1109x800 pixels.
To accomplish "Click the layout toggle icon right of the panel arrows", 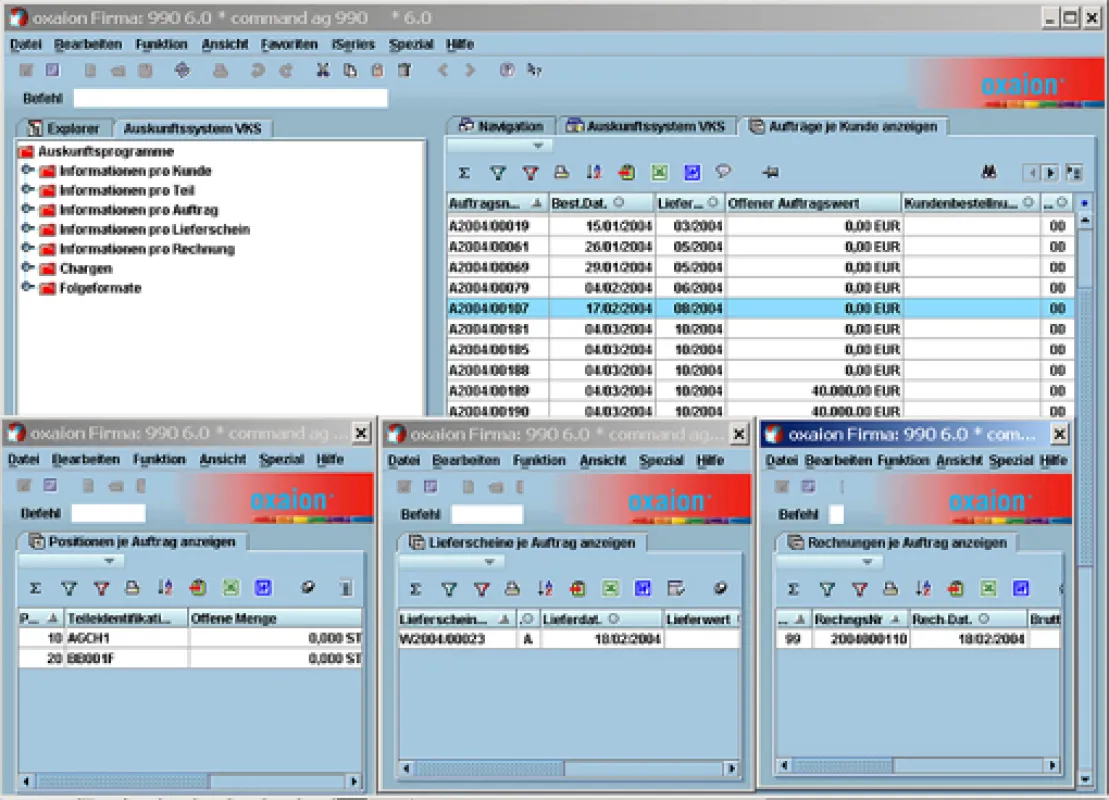I will tap(1074, 173).
